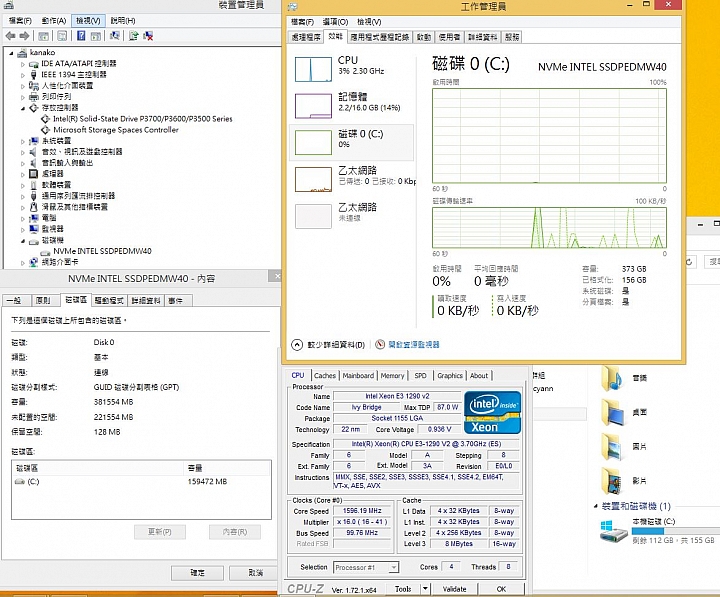Viewport: 720px width, 597px height.
Task: Switch to Graphics tab in CPU-Z
Action: click(450, 376)
